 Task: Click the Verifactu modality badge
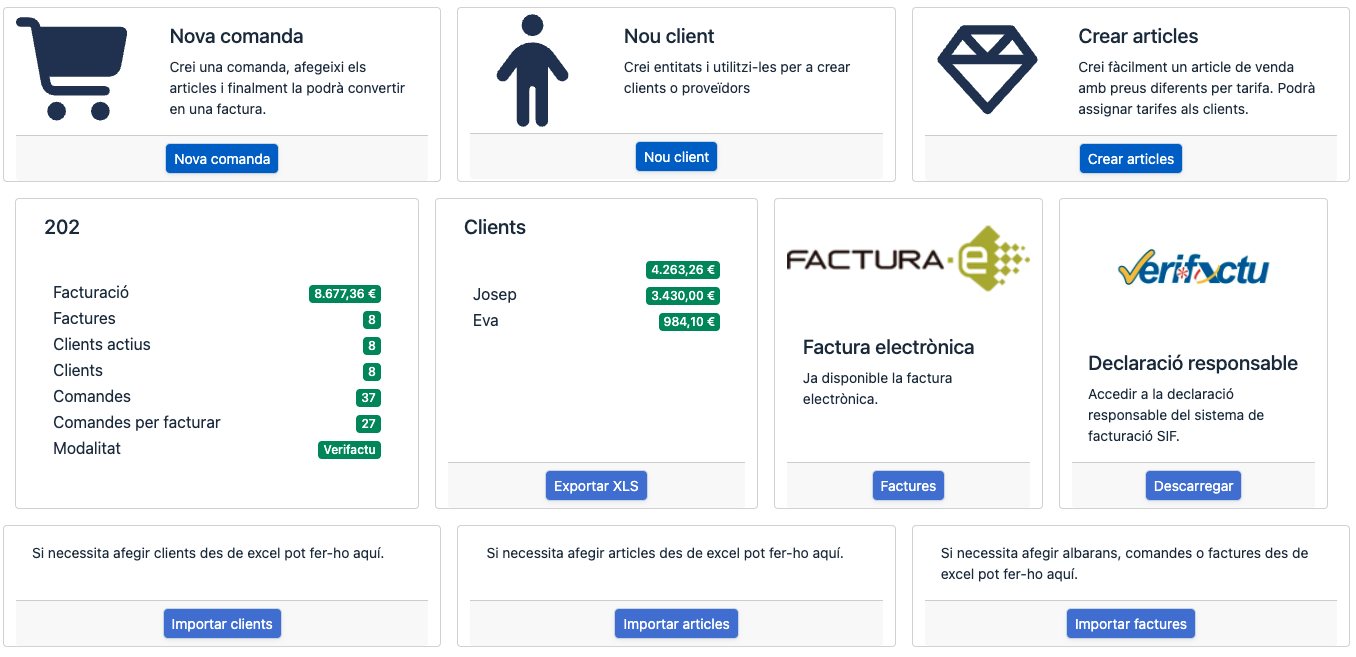(349, 450)
